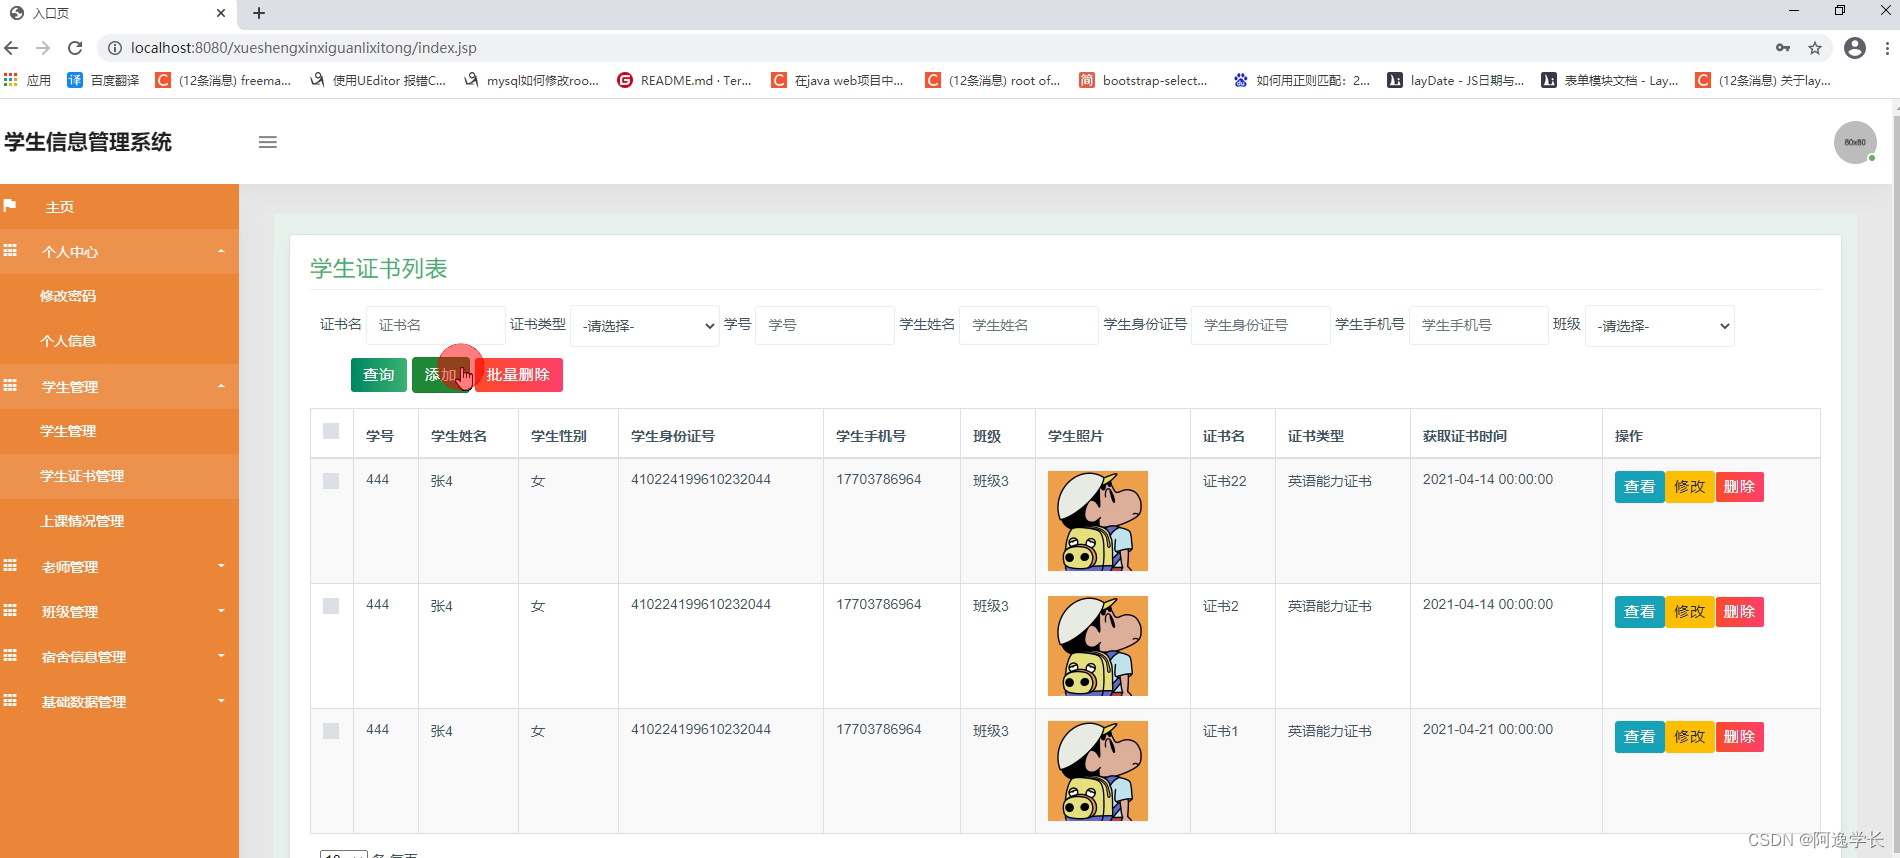The image size is (1900, 858).
Task: Open the saved passwords key icon
Action: tap(1783, 48)
